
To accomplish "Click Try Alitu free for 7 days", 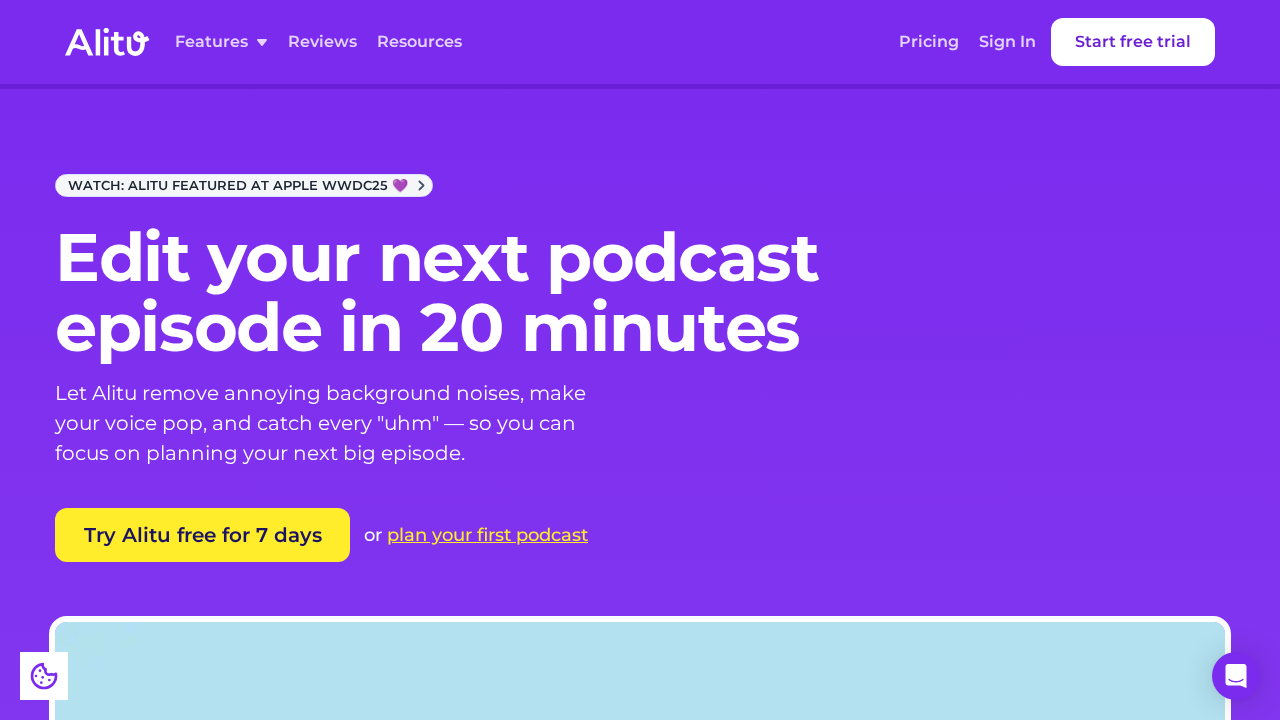I will click(202, 535).
